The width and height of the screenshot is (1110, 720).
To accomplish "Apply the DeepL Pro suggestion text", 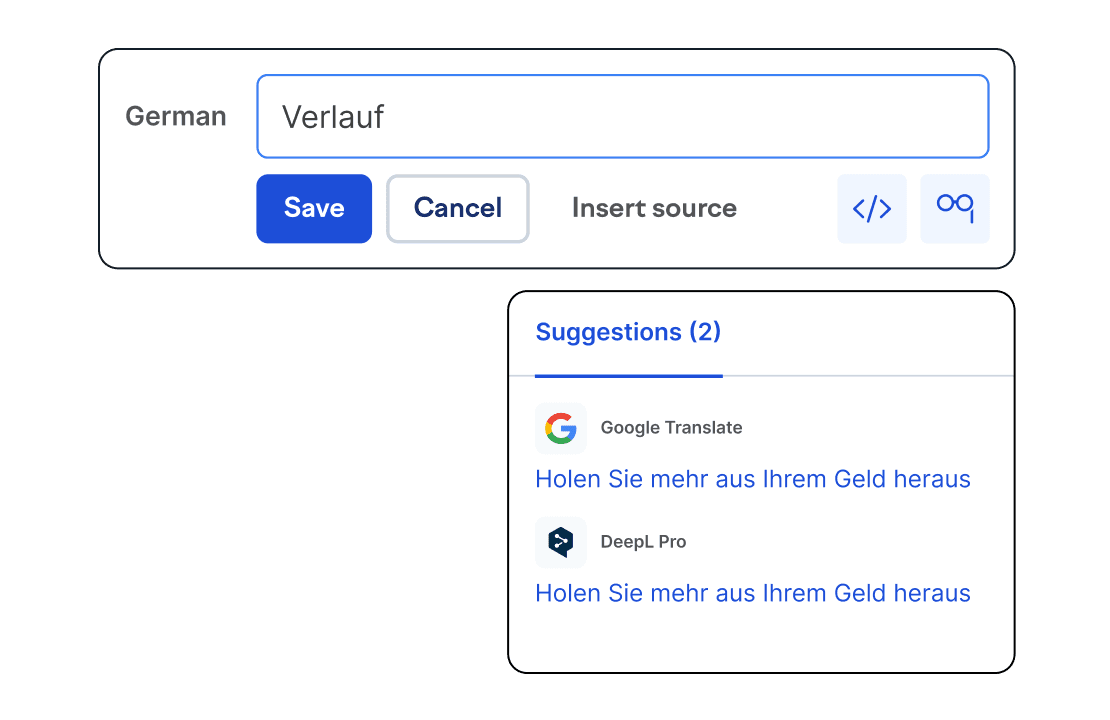I will pos(753,593).
